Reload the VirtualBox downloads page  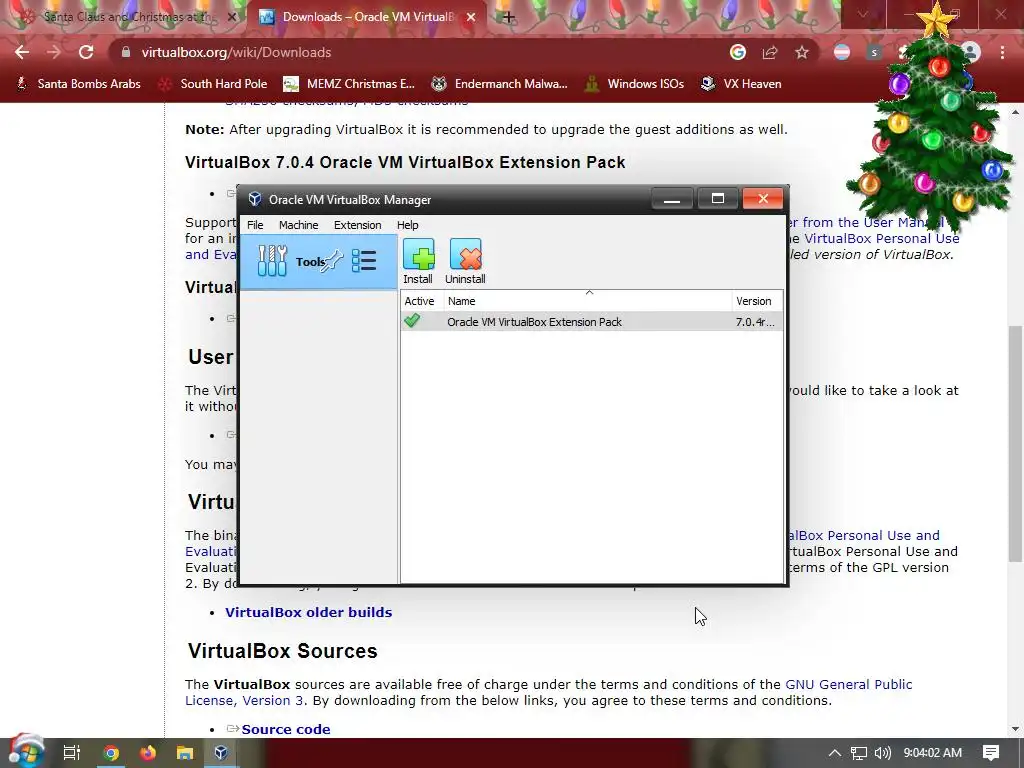click(x=86, y=52)
